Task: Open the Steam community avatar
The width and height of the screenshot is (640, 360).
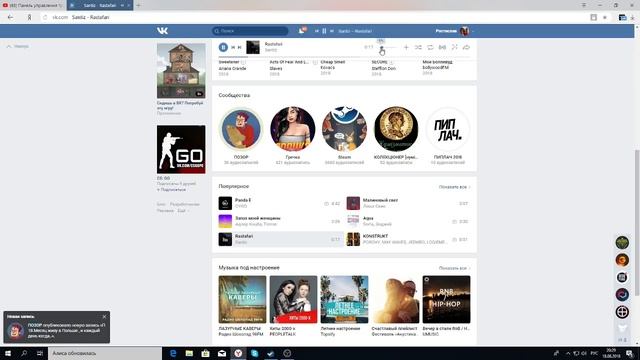Action: pyautogui.click(x=344, y=129)
